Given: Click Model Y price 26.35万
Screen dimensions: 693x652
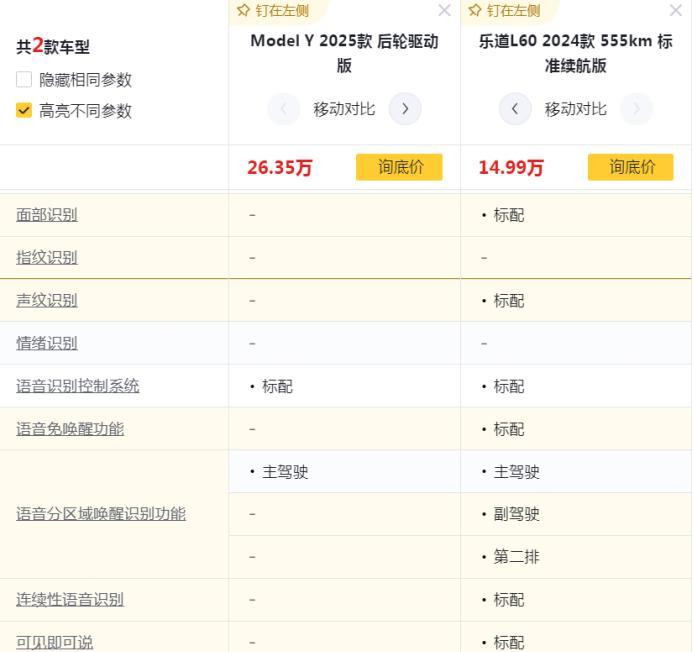Looking at the screenshot, I should tap(279, 168).
